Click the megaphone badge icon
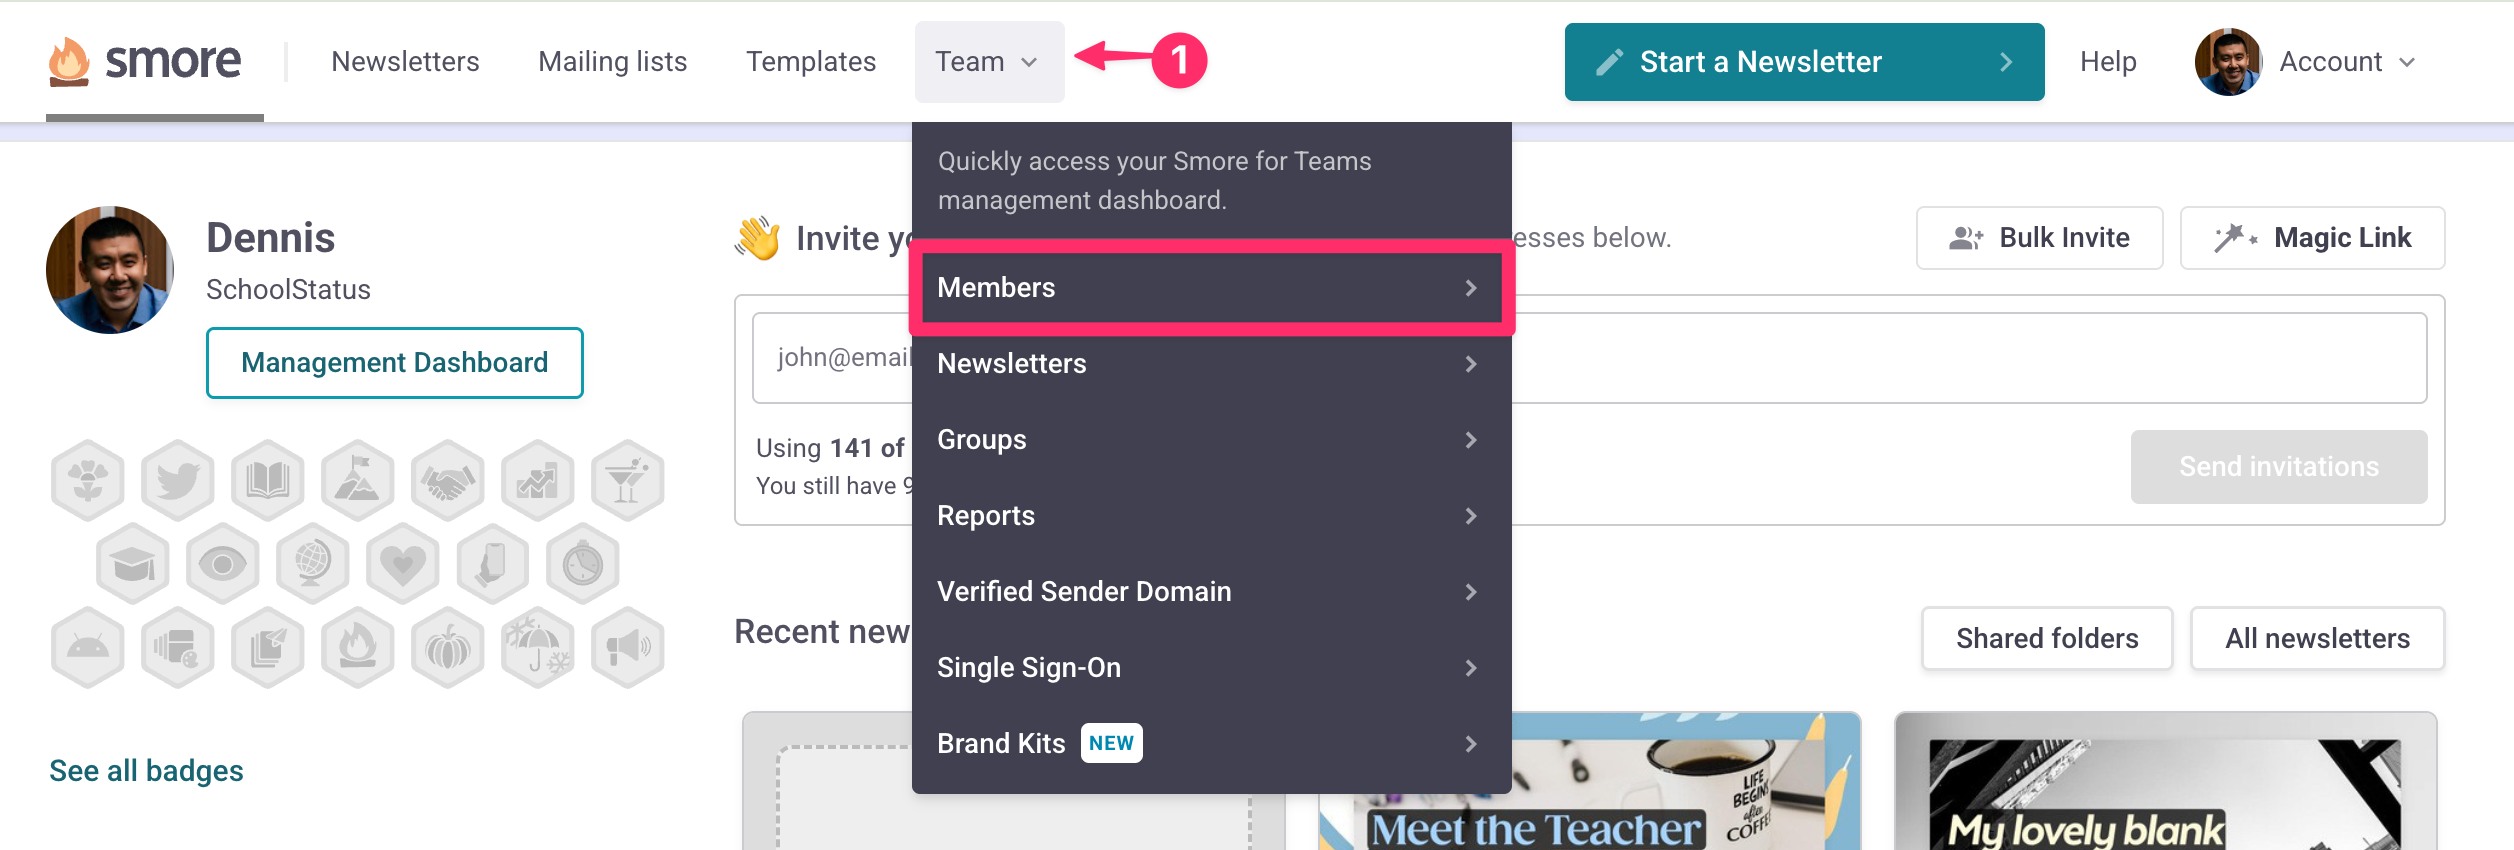This screenshot has width=2514, height=850. click(628, 648)
